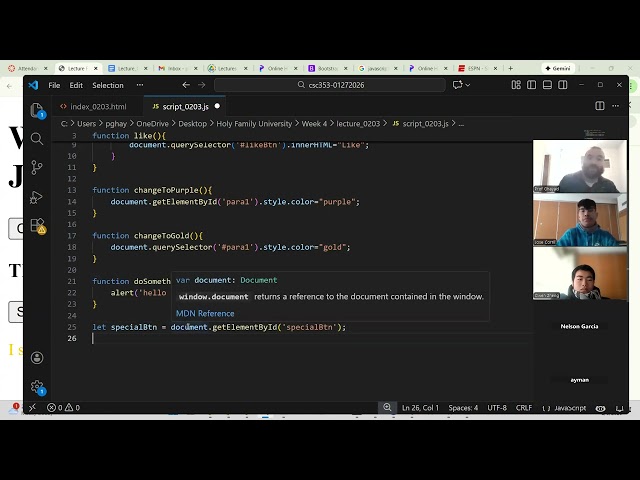The width and height of the screenshot is (640, 480).
Task: Click the VS Code logo icon
Action: click(x=33, y=85)
